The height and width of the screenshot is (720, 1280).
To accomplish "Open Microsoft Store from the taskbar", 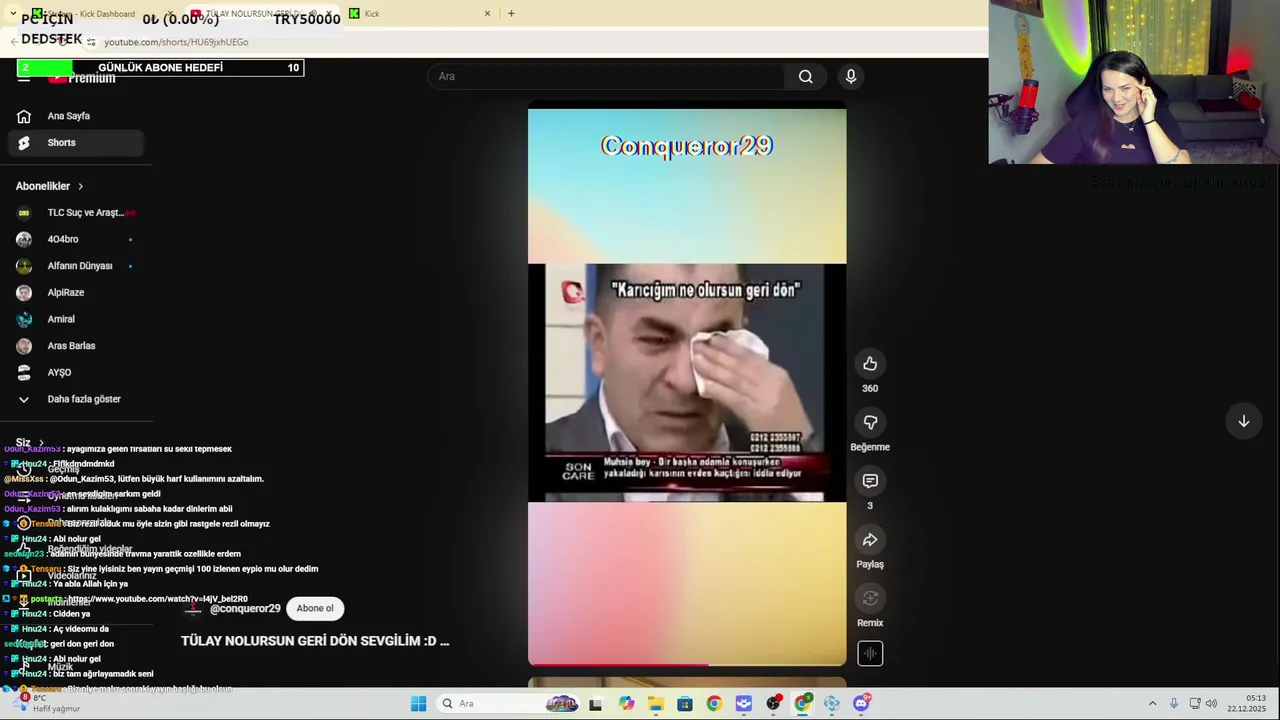I will 685,704.
